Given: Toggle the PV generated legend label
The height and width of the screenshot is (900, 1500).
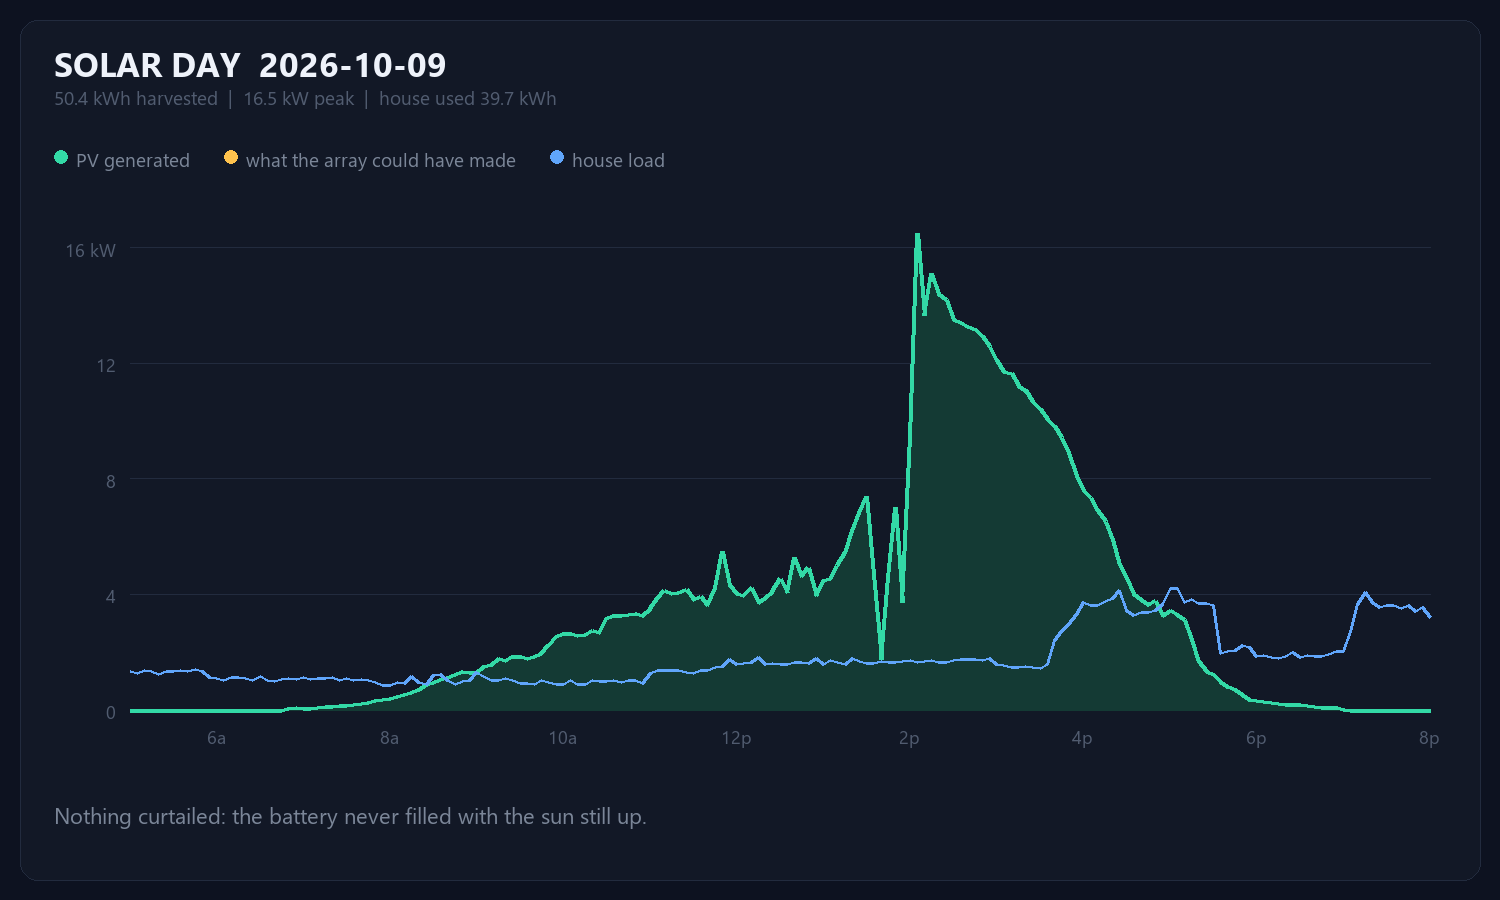Looking at the screenshot, I should [133, 161].
